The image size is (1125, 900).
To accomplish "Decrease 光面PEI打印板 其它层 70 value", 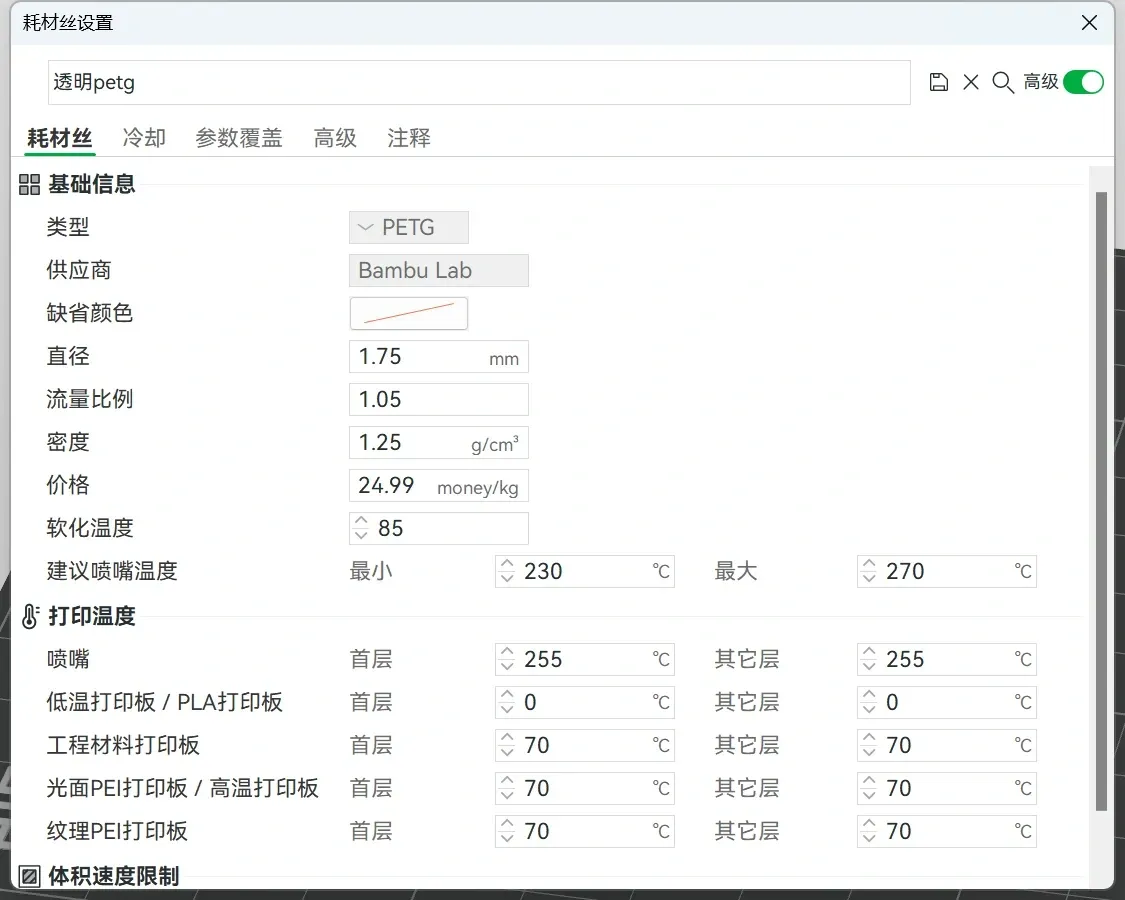I will tap(869, 795).
